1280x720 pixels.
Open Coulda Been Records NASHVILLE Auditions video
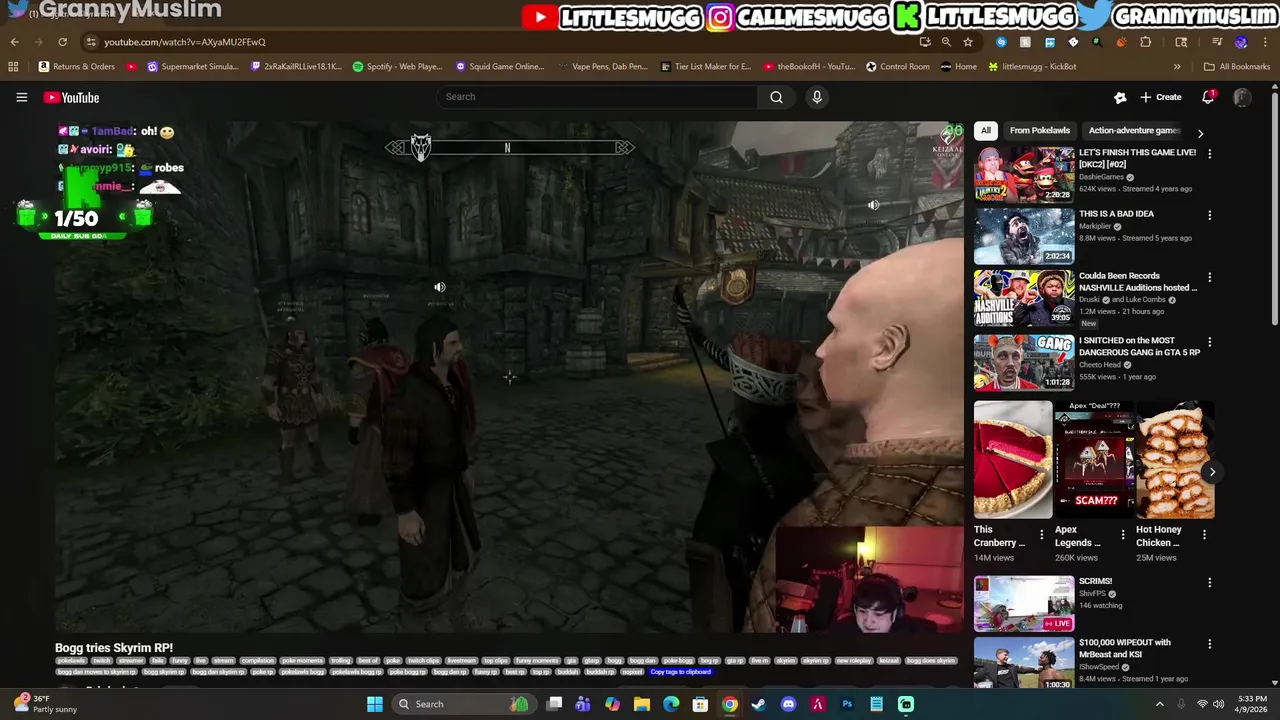(1024, 298)
